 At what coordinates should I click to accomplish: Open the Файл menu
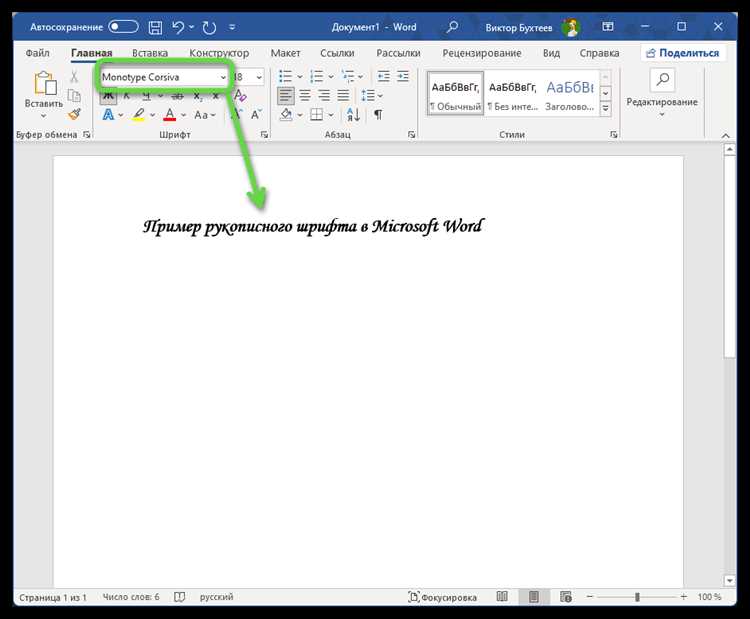[x=37, y=53]
